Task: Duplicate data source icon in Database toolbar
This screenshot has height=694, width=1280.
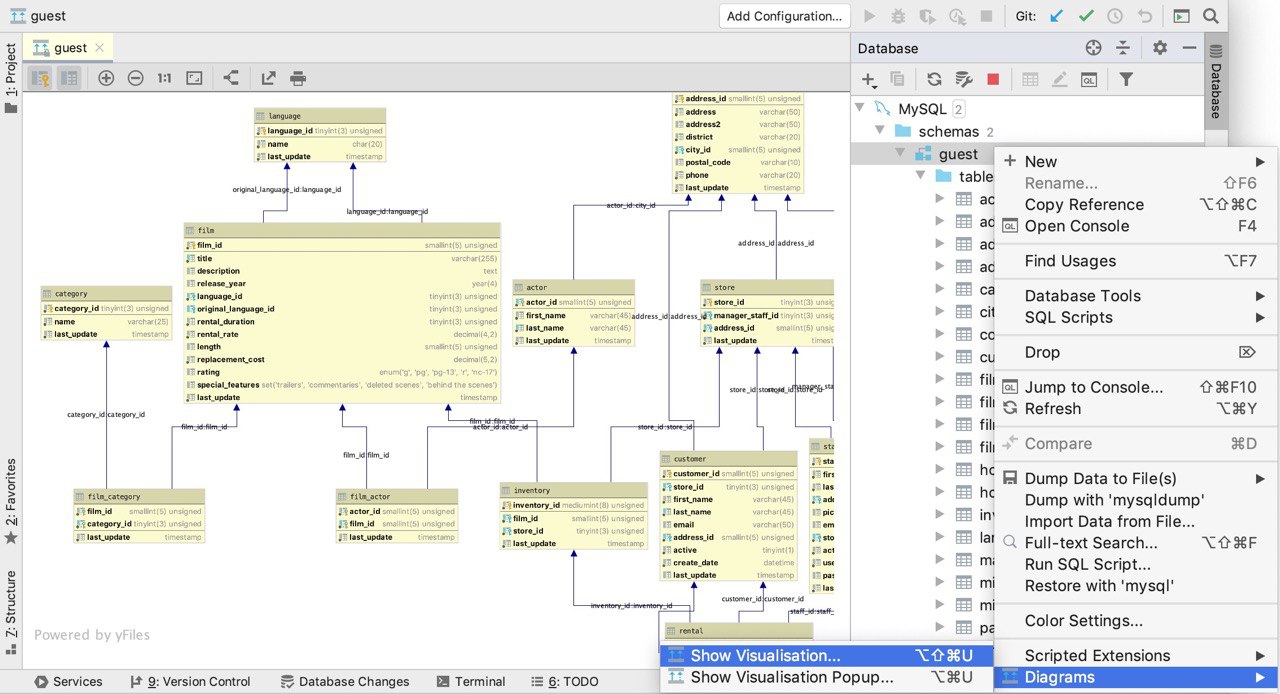Action: (897, 79)
